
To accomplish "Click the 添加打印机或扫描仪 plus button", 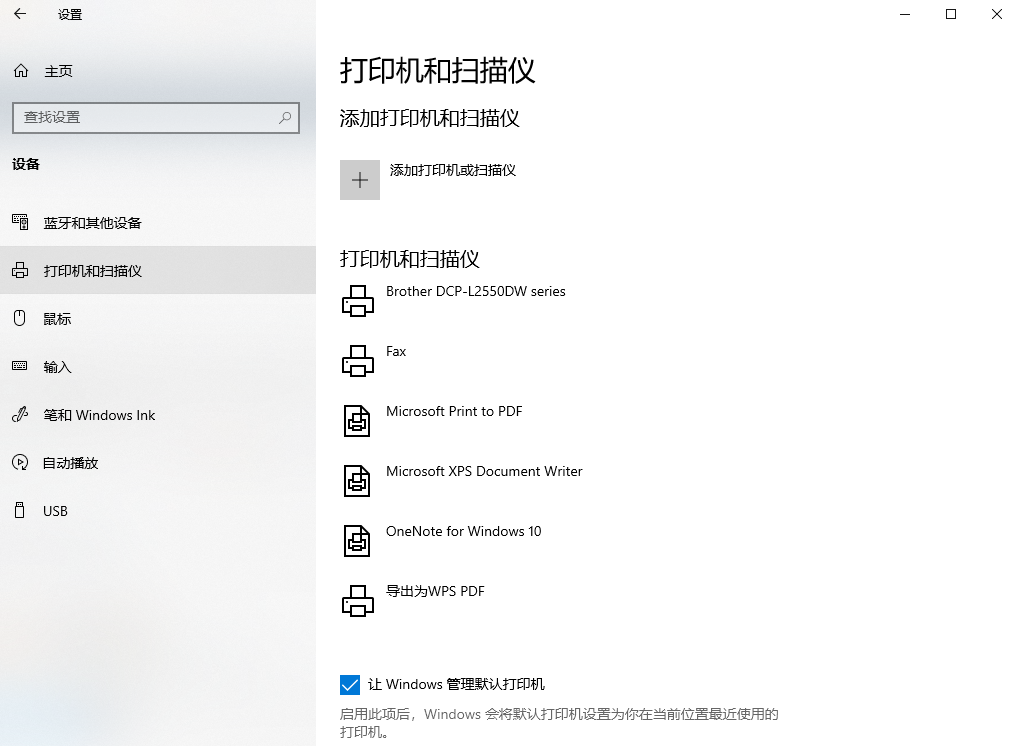I will [360, 179].
